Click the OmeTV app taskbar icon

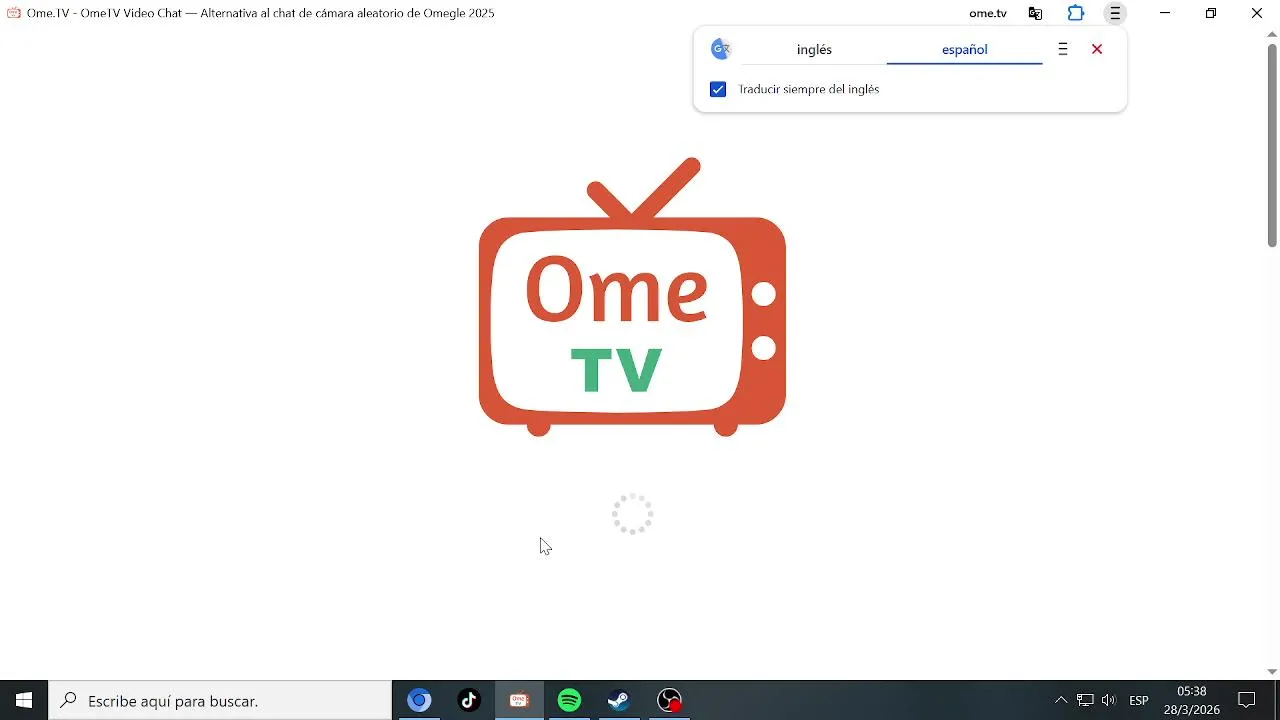520,701
